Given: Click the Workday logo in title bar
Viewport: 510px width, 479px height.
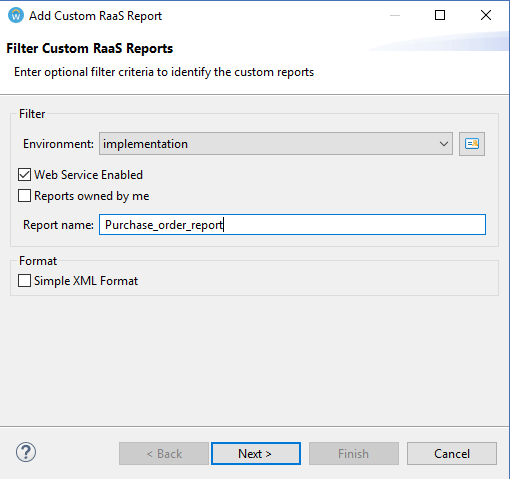Looking at the screenshot, I should [16, 15].
